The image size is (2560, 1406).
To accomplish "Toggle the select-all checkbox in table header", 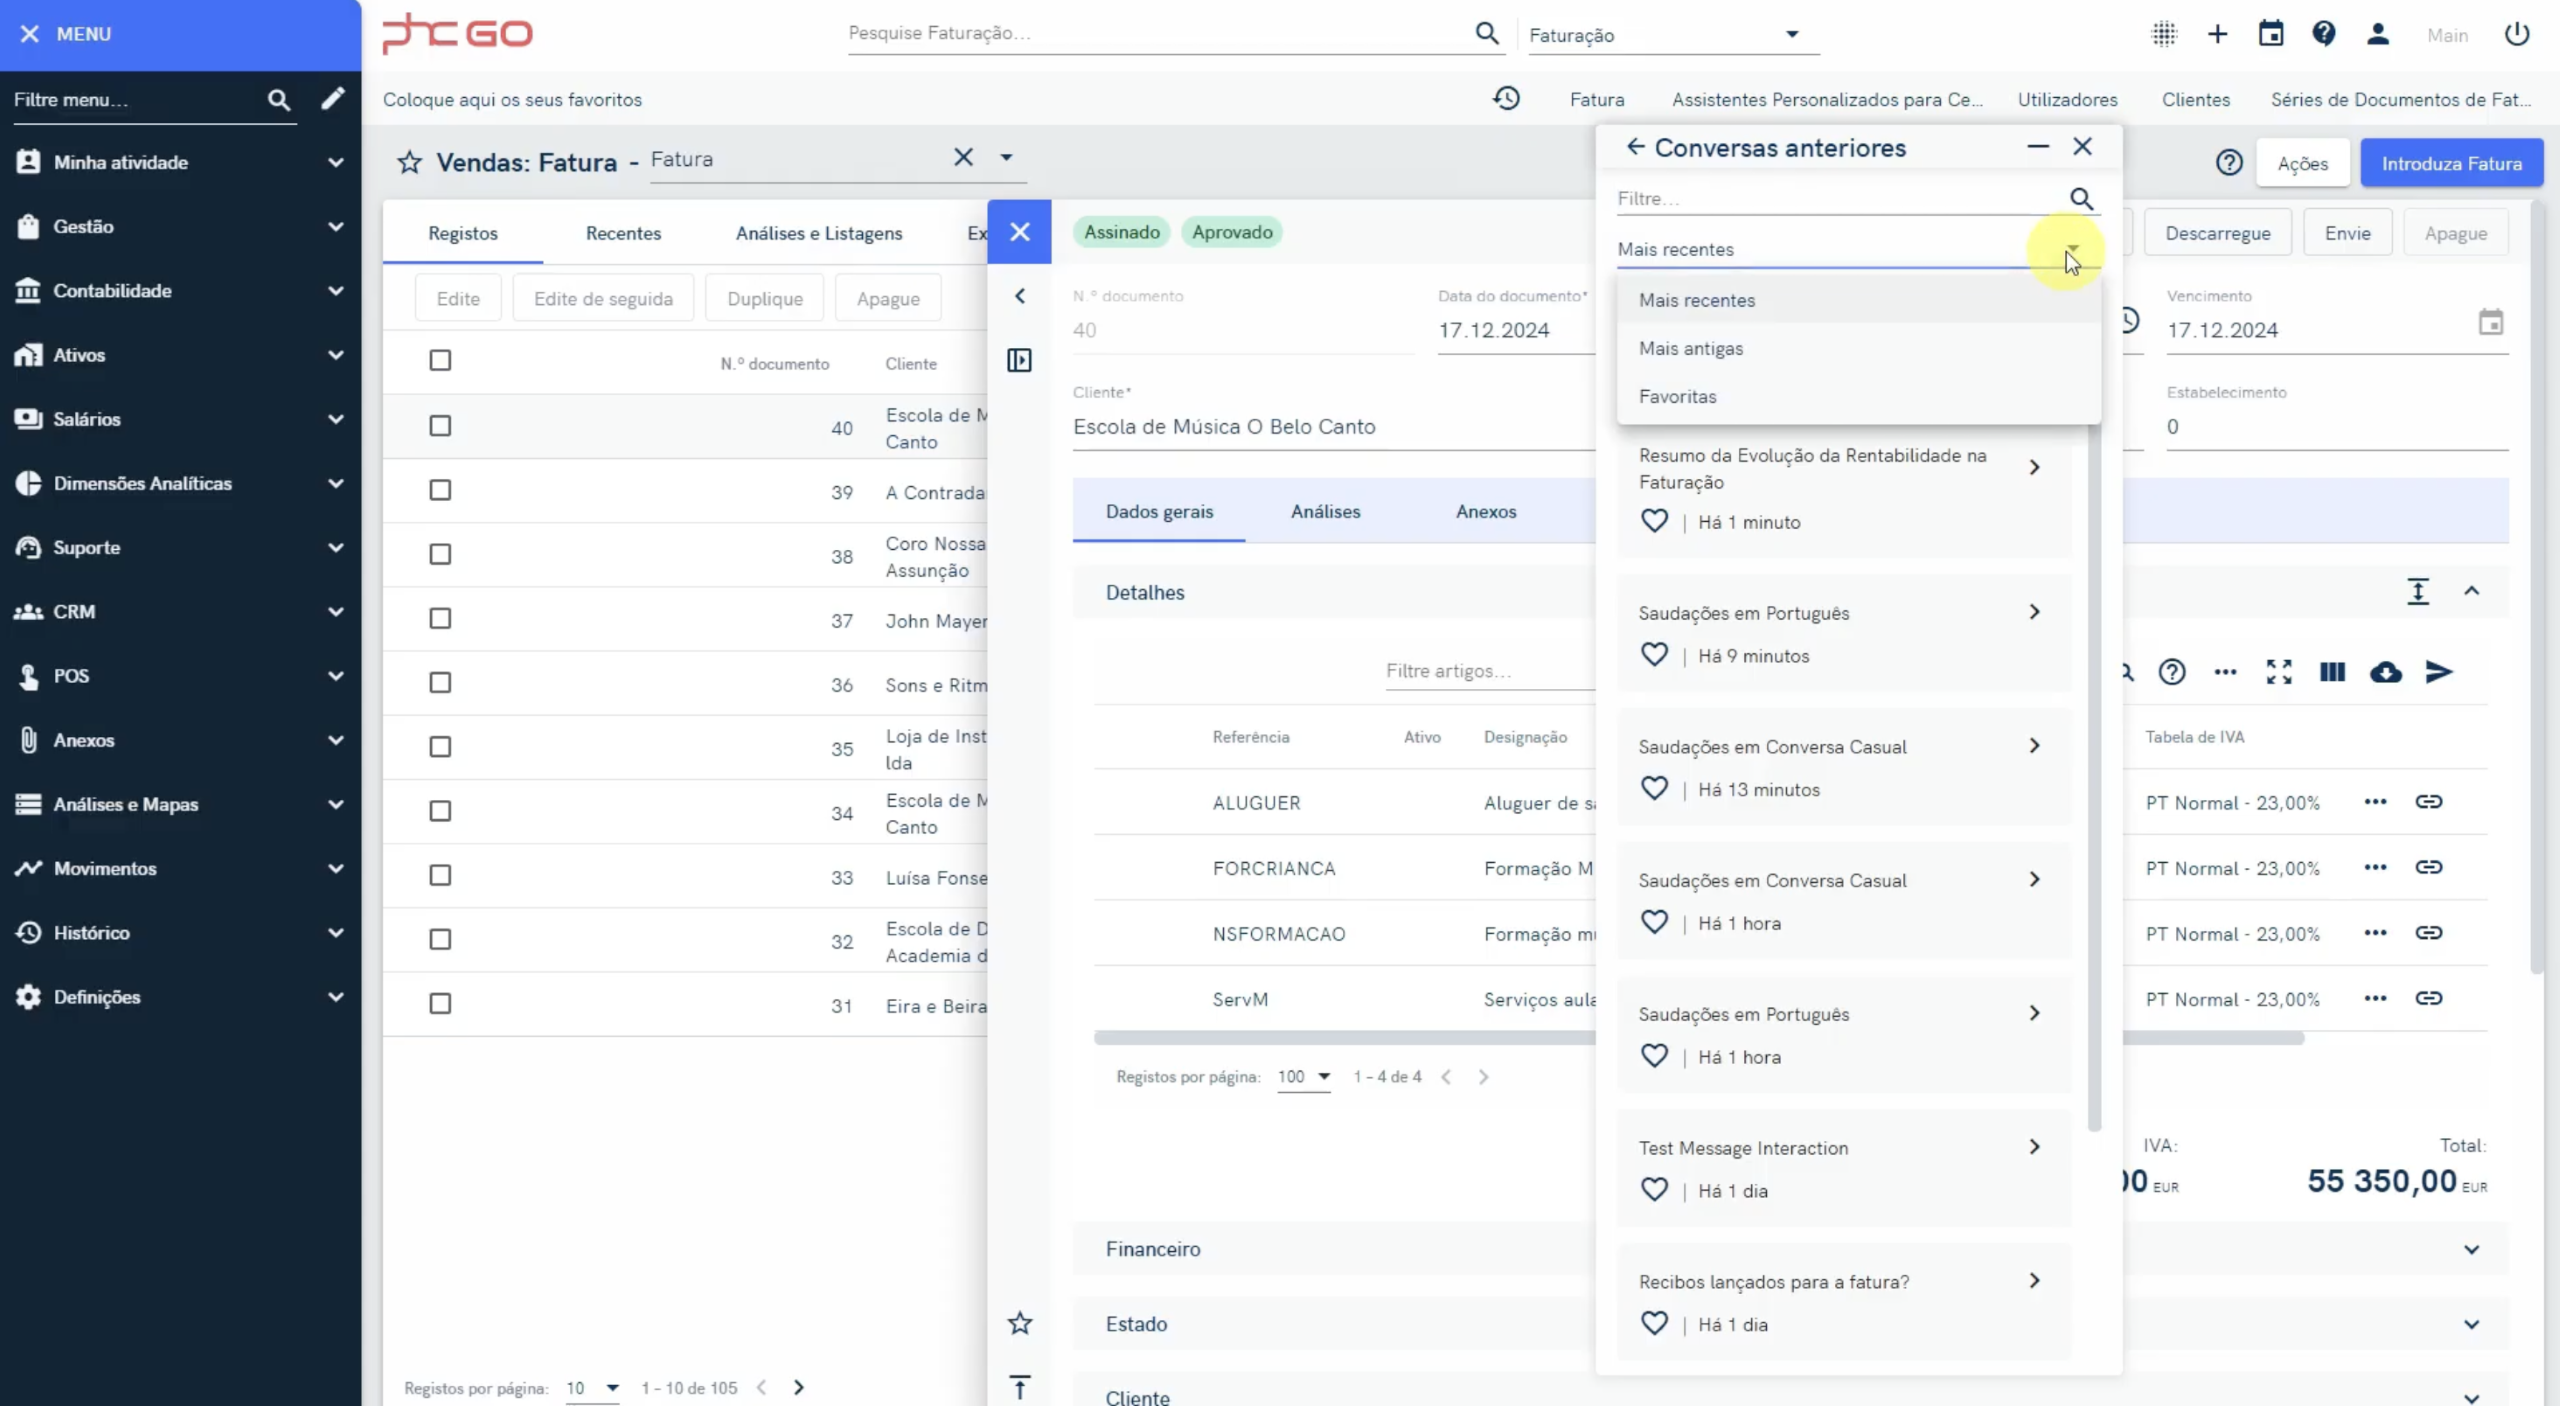I will point(440,361).
